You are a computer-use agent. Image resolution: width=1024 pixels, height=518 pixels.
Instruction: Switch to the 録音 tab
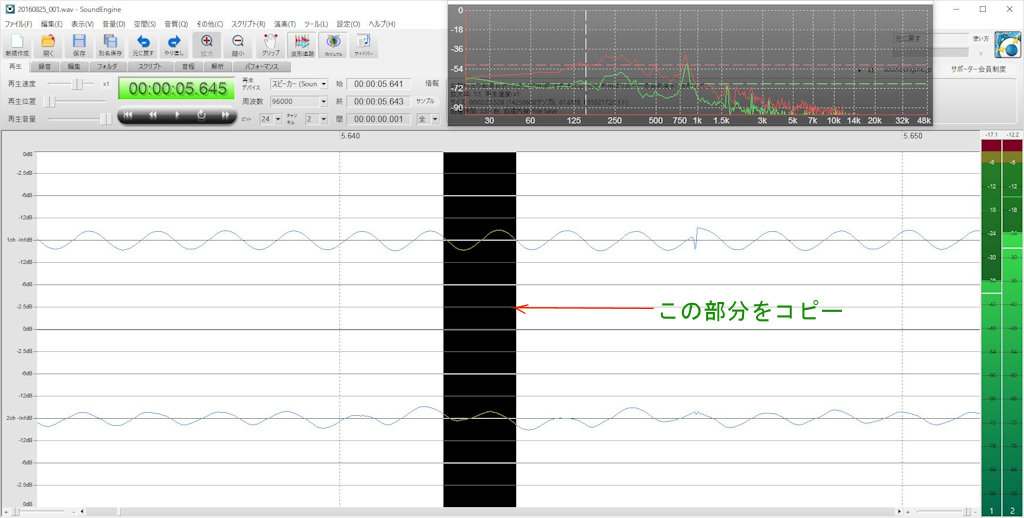click(44, 67)
